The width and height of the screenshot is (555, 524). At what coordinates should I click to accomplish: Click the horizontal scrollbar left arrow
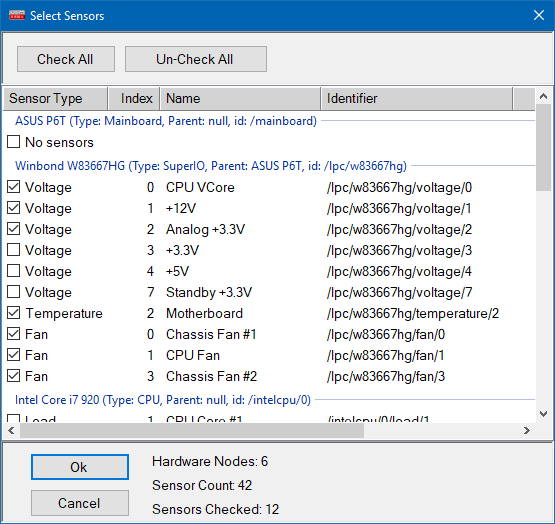tap(11, 431)
